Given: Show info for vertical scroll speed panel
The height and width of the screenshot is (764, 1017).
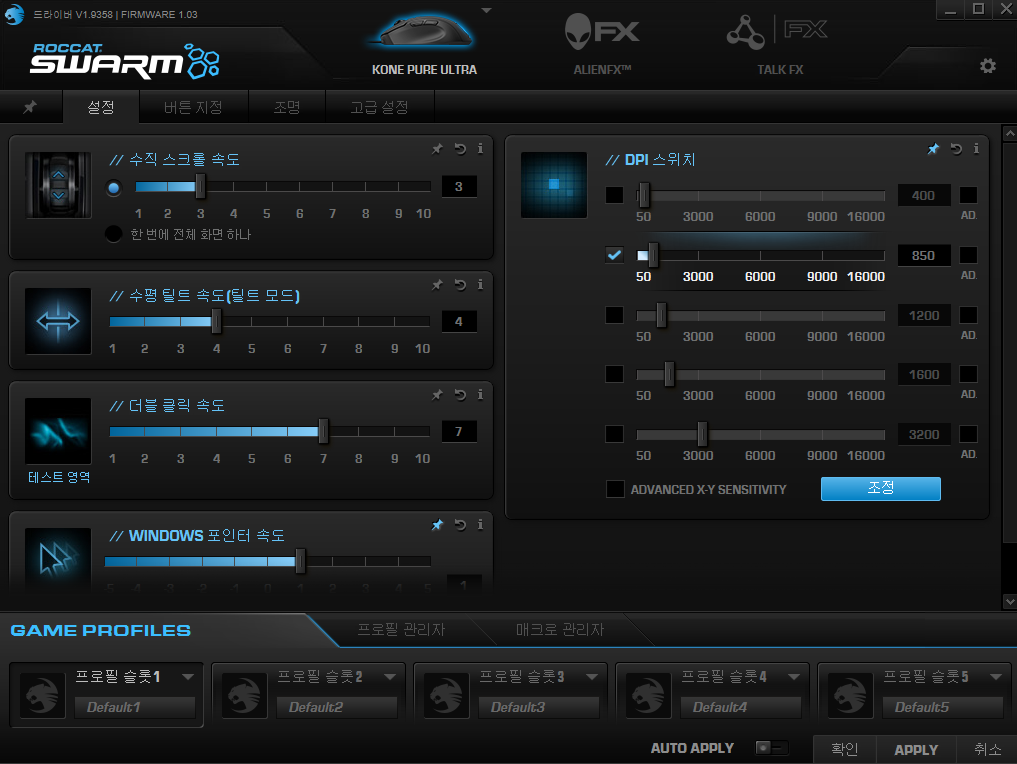Looking at the screenshot, I should click(x=480, y=149).
